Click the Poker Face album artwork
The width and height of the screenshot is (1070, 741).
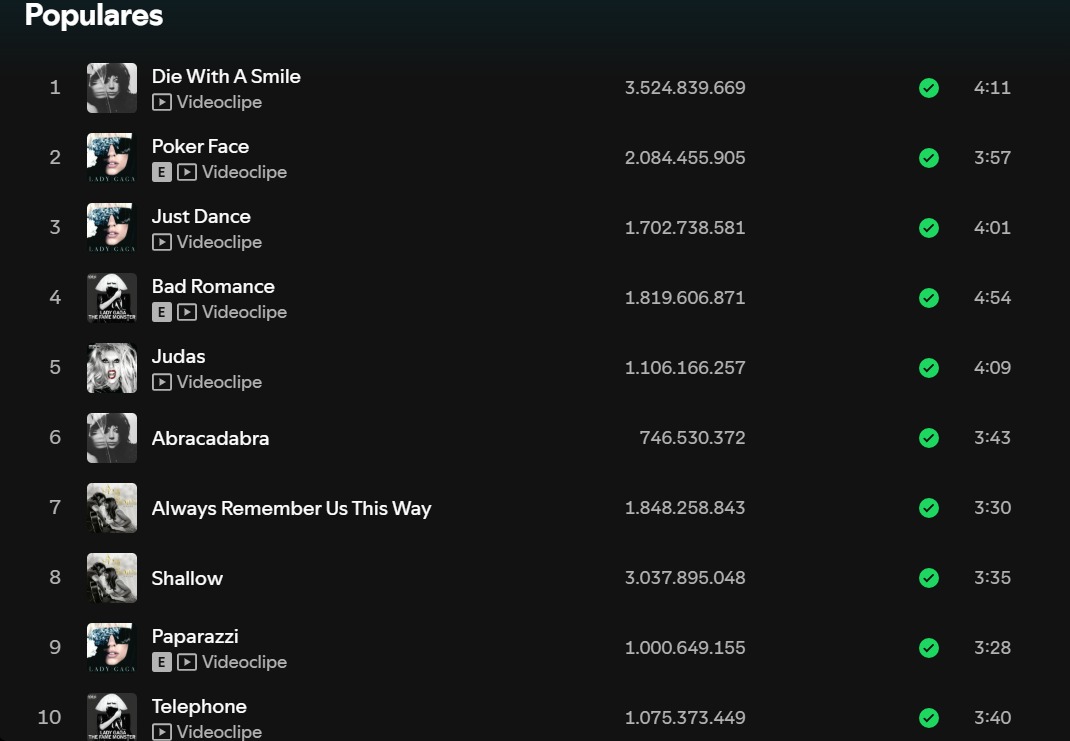(112, 158)
